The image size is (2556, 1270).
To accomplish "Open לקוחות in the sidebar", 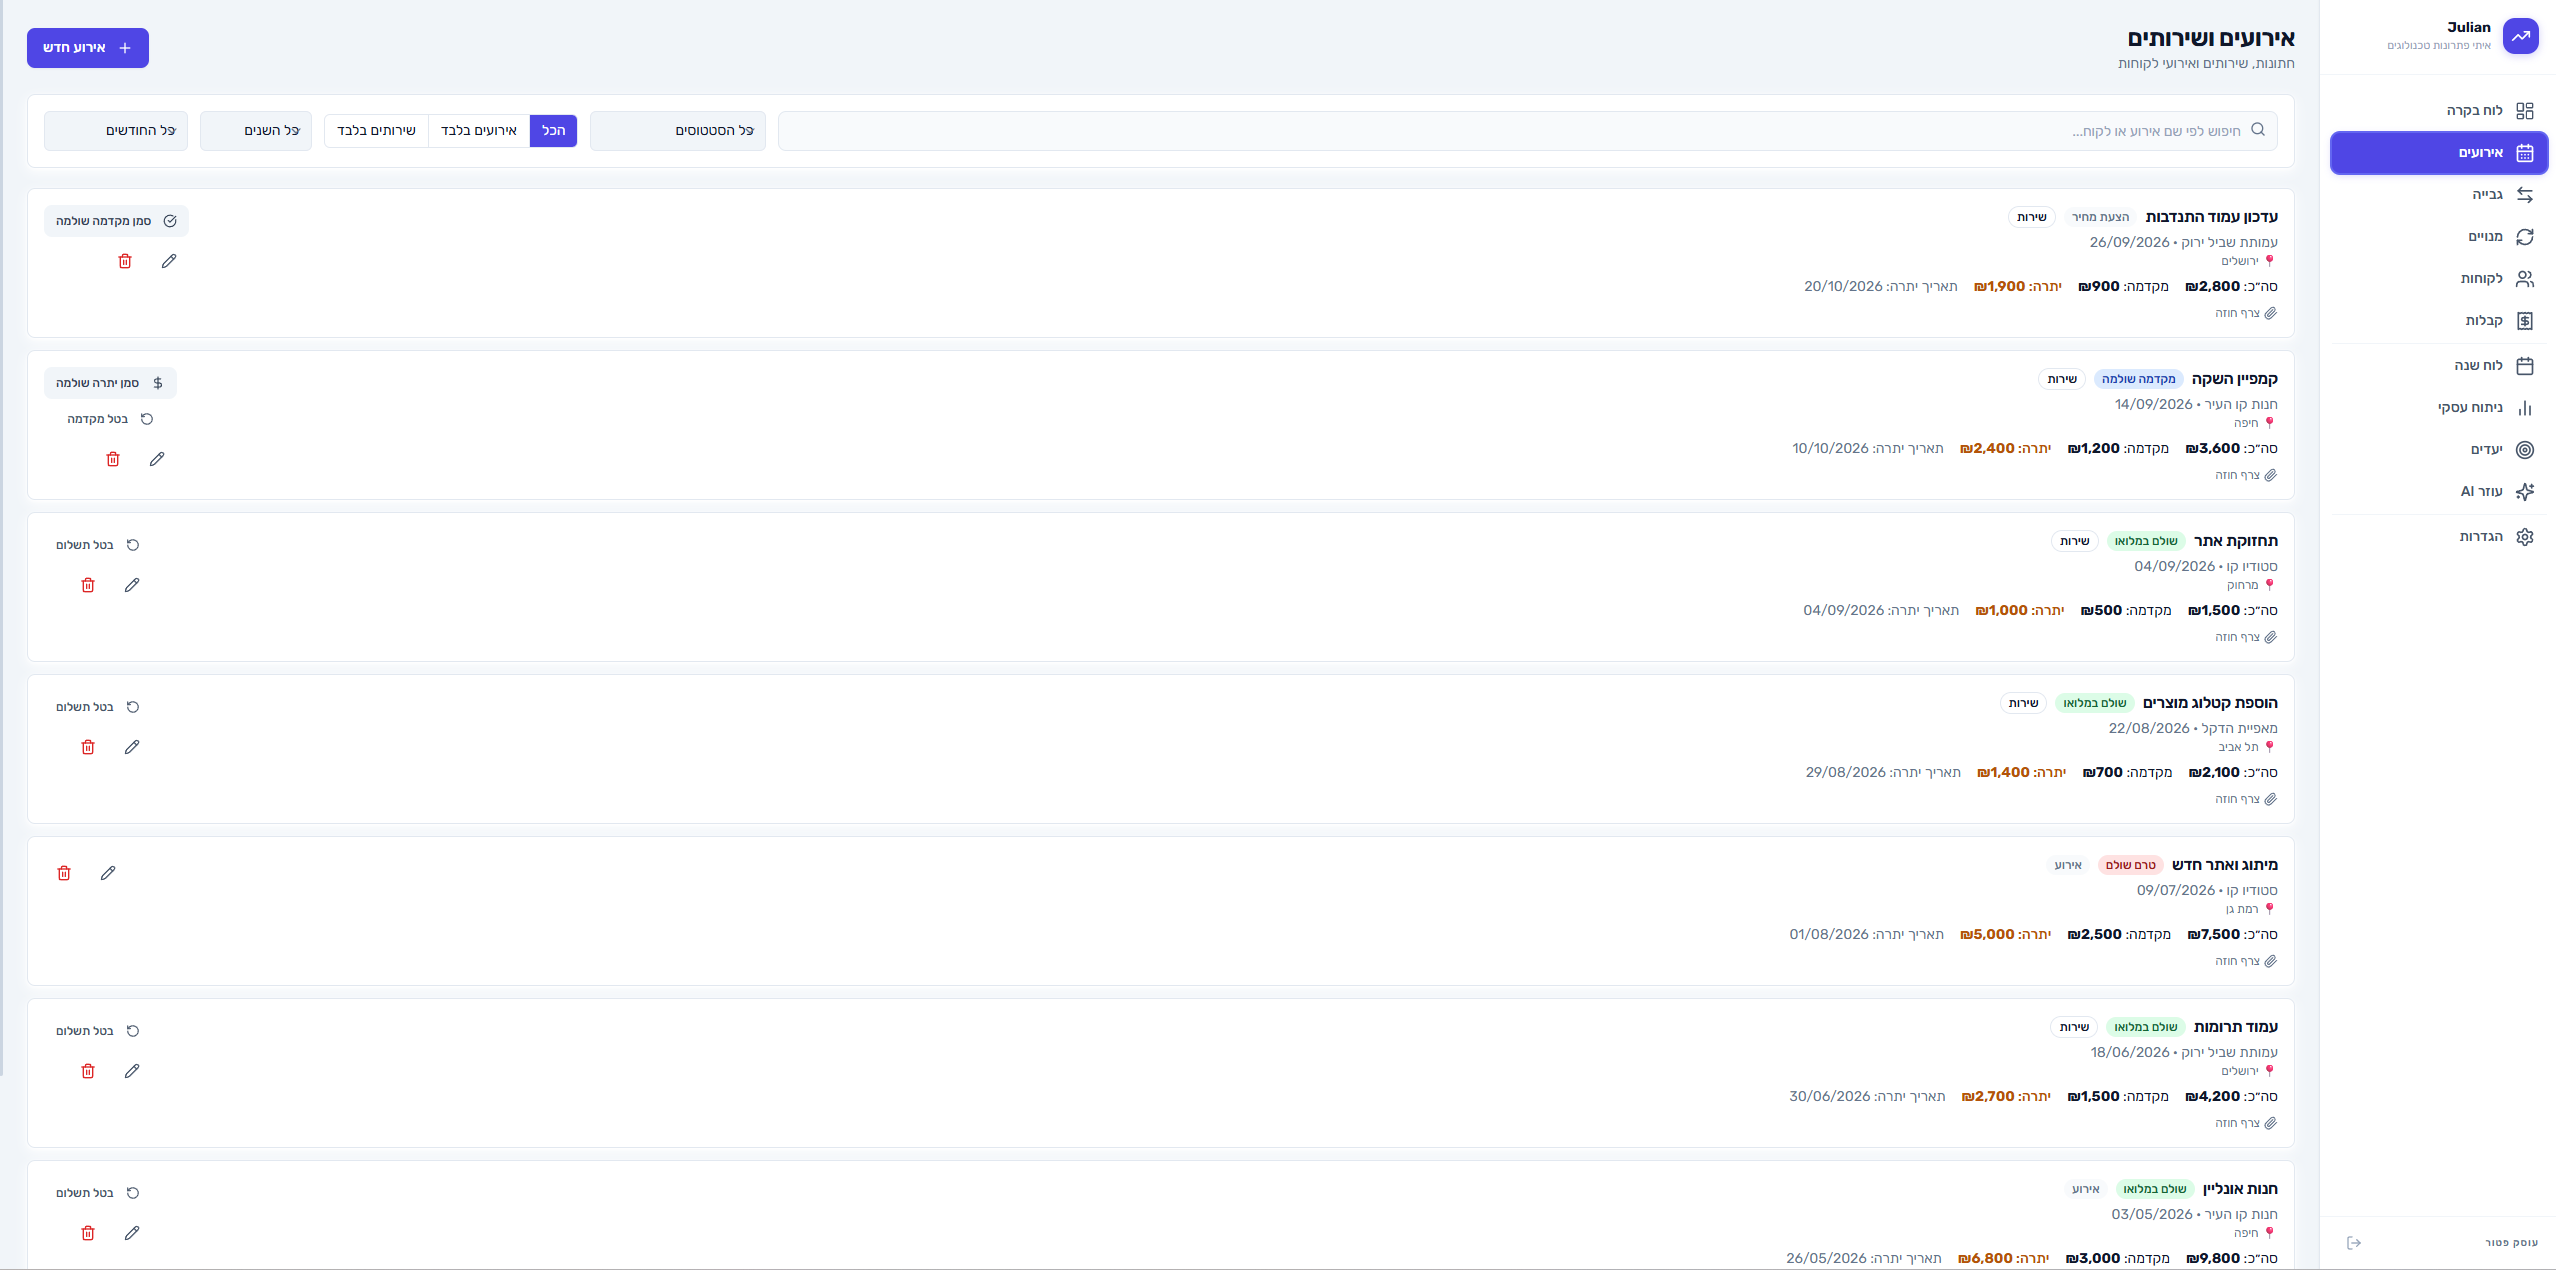I will (x=2439, y=279).
